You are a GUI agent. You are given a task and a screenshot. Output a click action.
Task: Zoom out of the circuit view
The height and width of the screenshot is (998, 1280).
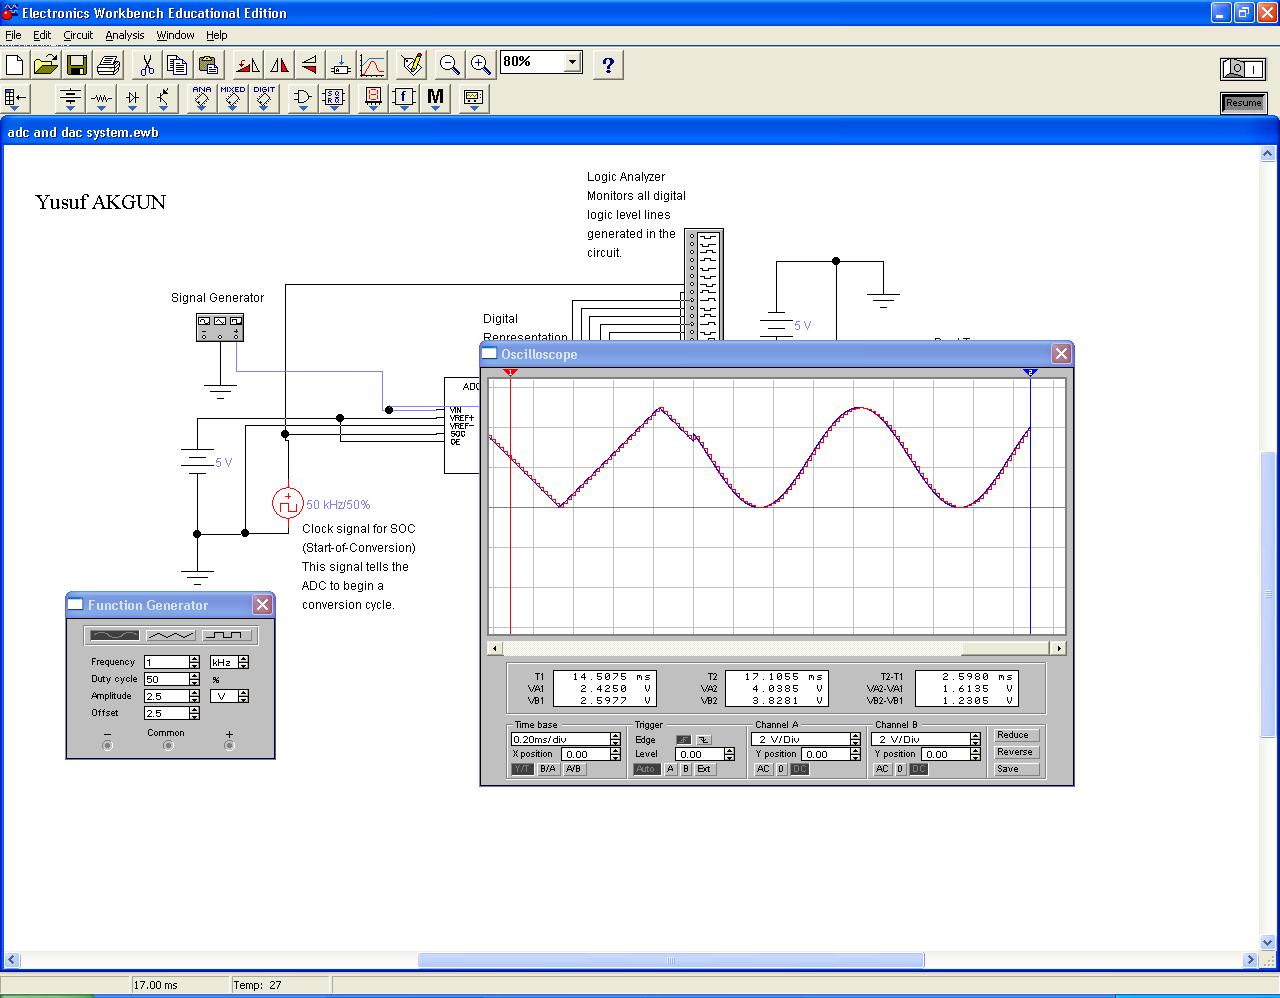tap(450, 65)
